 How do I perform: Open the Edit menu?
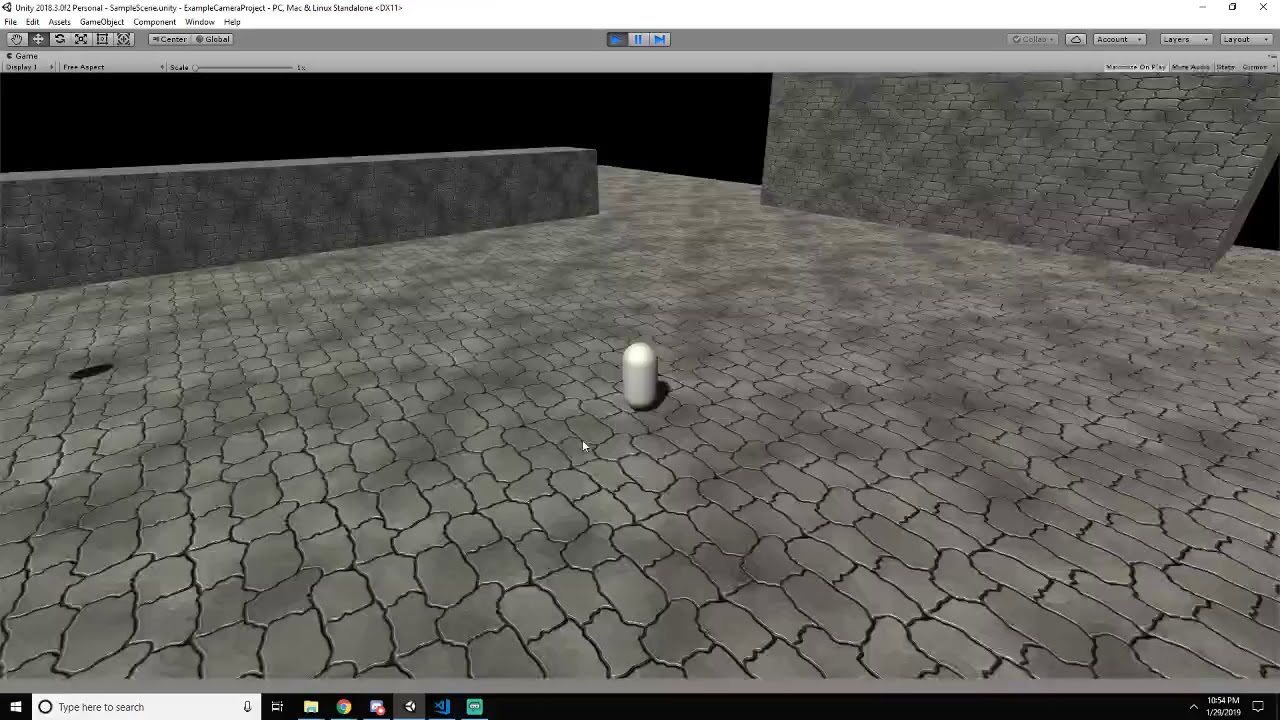click(x=33, y=22)
